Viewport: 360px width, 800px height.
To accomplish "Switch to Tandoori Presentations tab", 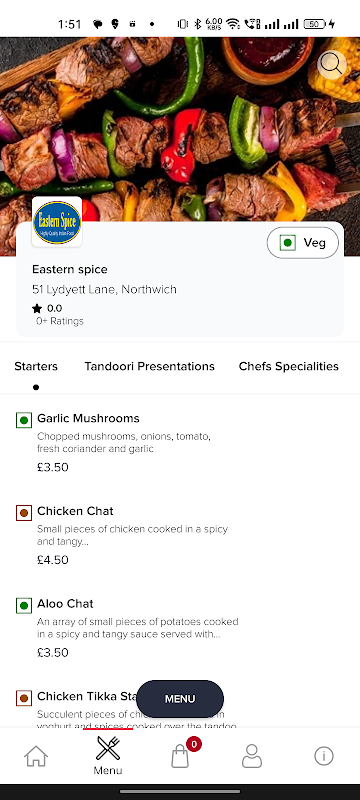I will (149, 366).
